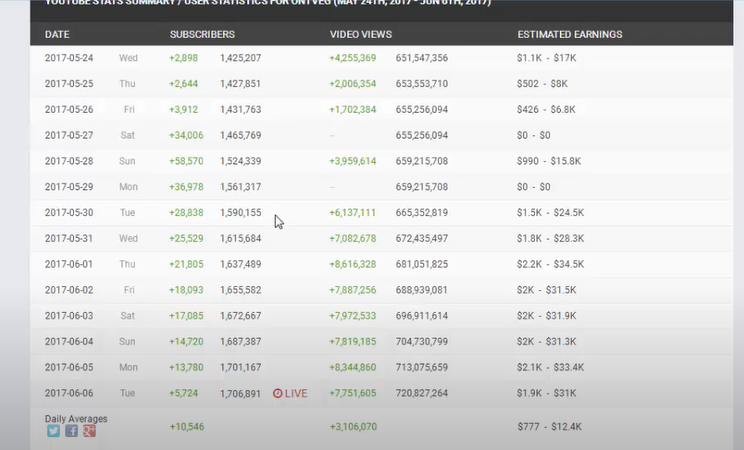This screenshot has height=450, width=744.
Task: Click the ESTIMATED EARNINGS column header
Action: (569, 34)
